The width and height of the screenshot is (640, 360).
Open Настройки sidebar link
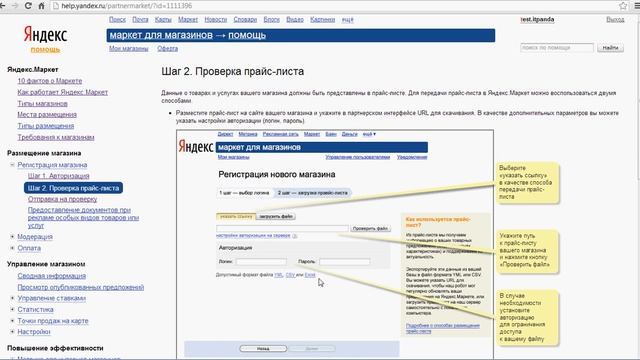(x=34, y=332)
